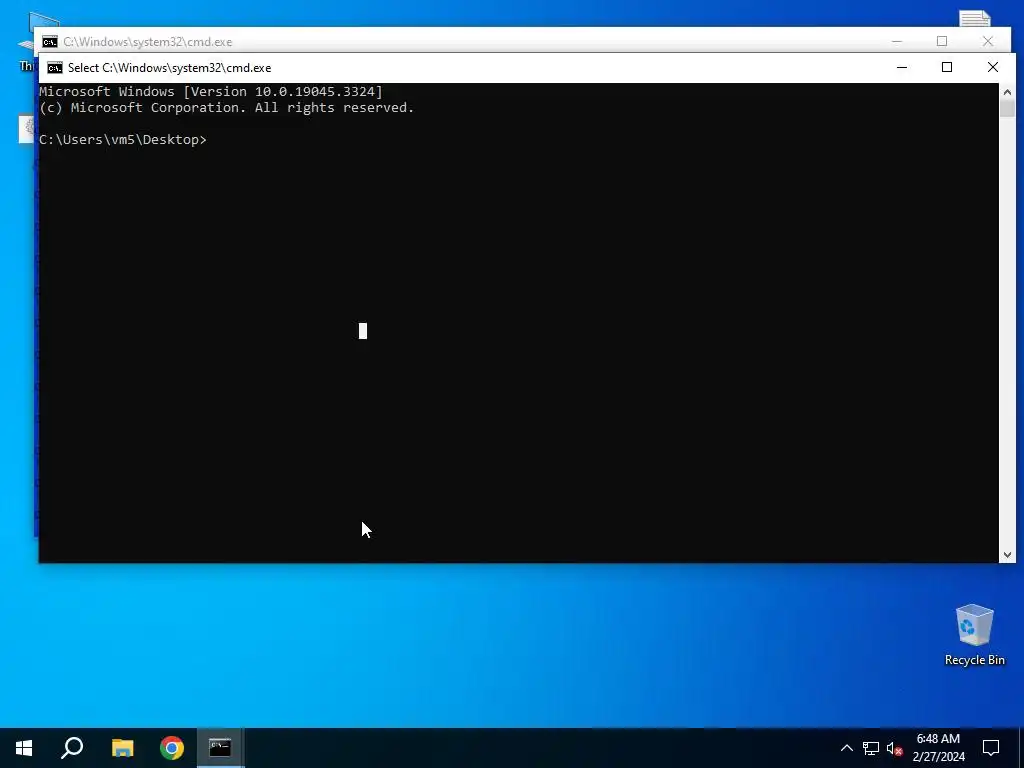Click the background window title 'C:\Windows\system32\cmd.exe'
This screenshot has height=768, width=1024.
pos(148,42)
